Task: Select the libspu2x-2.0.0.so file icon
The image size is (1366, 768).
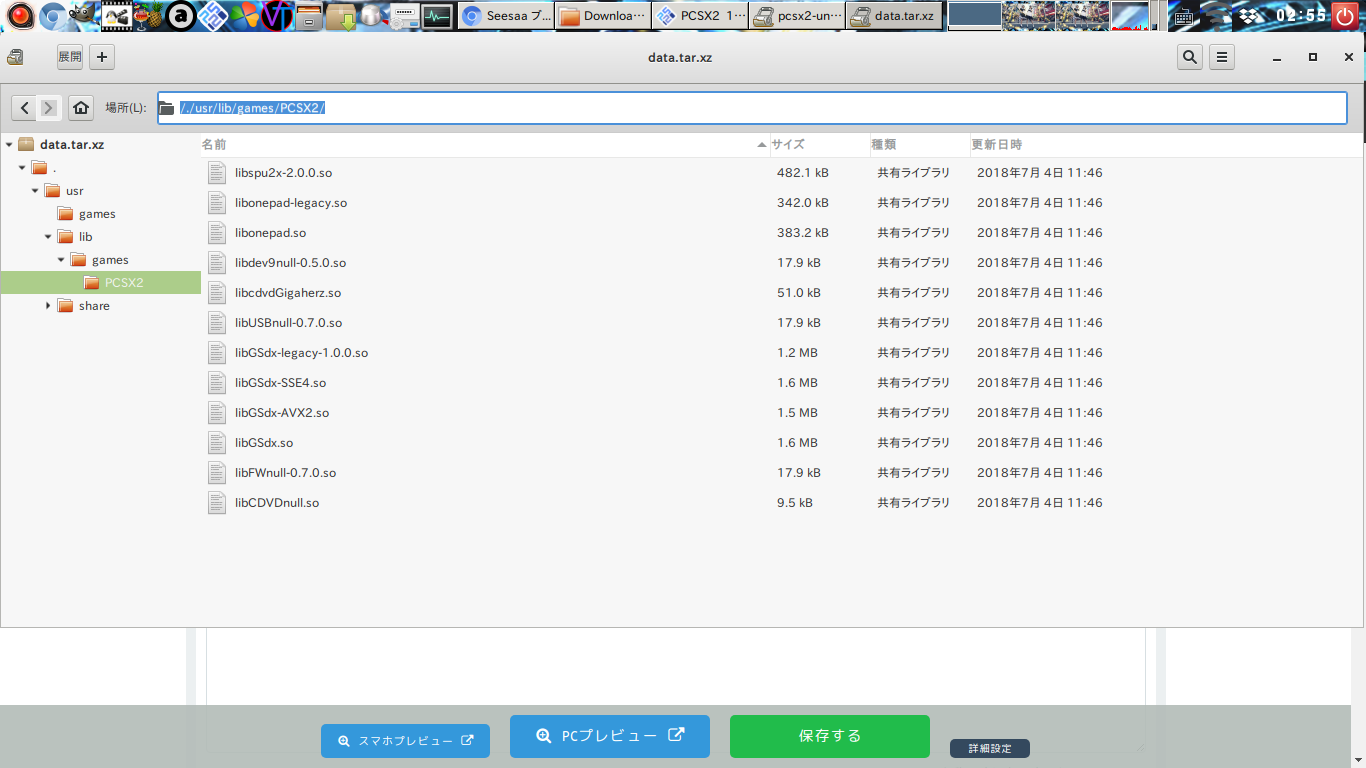Action: pos(217,173)
